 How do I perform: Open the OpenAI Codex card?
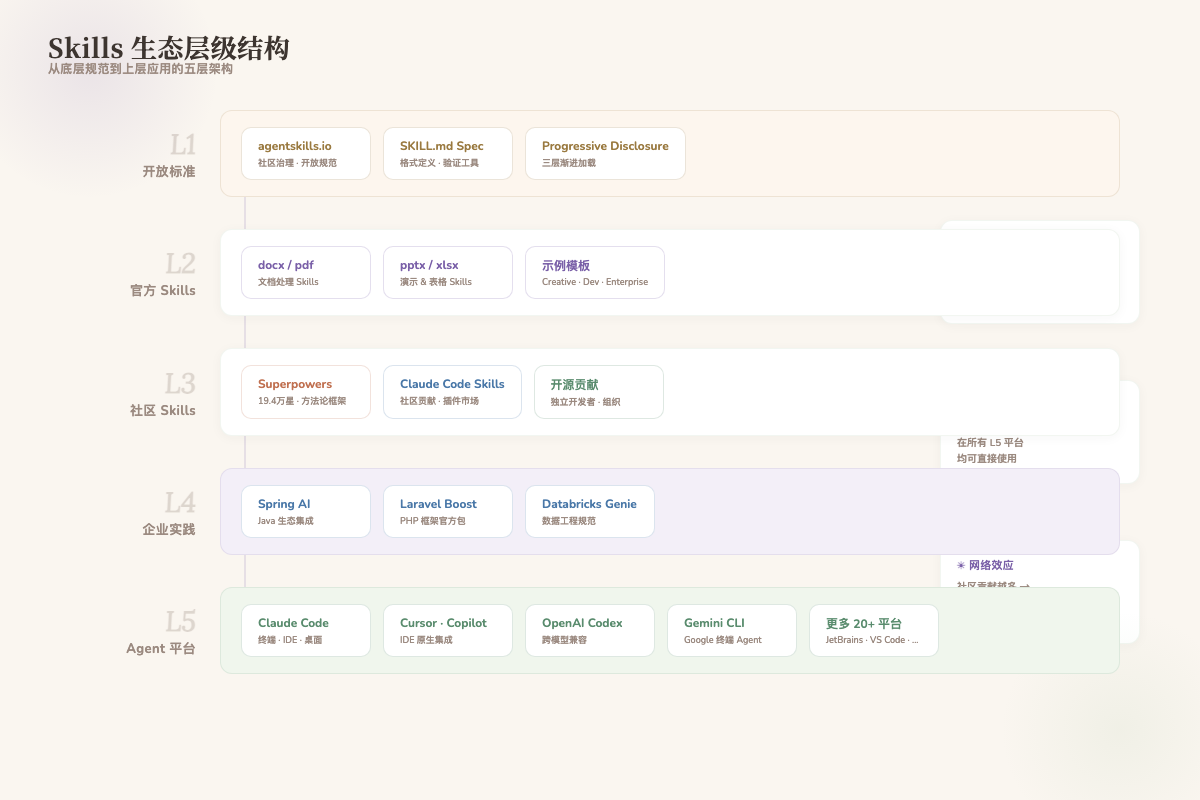tap(590, 630)
